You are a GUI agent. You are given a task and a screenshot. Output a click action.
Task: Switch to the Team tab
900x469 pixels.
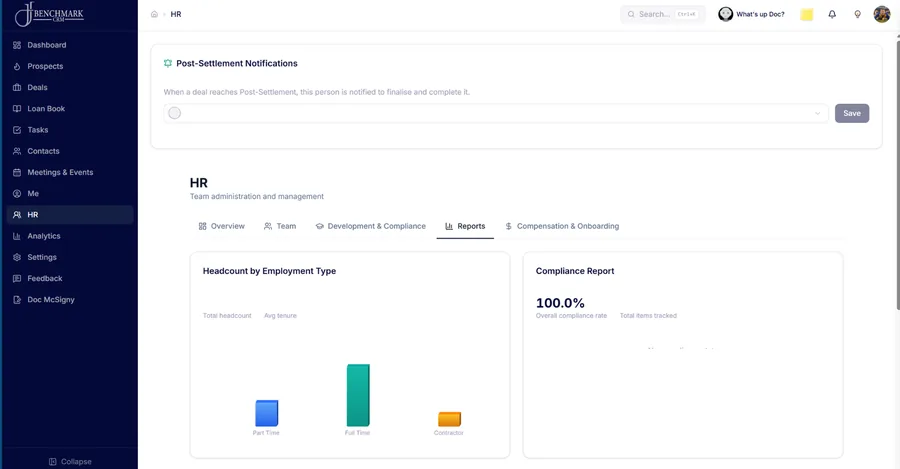pos(280,226)
